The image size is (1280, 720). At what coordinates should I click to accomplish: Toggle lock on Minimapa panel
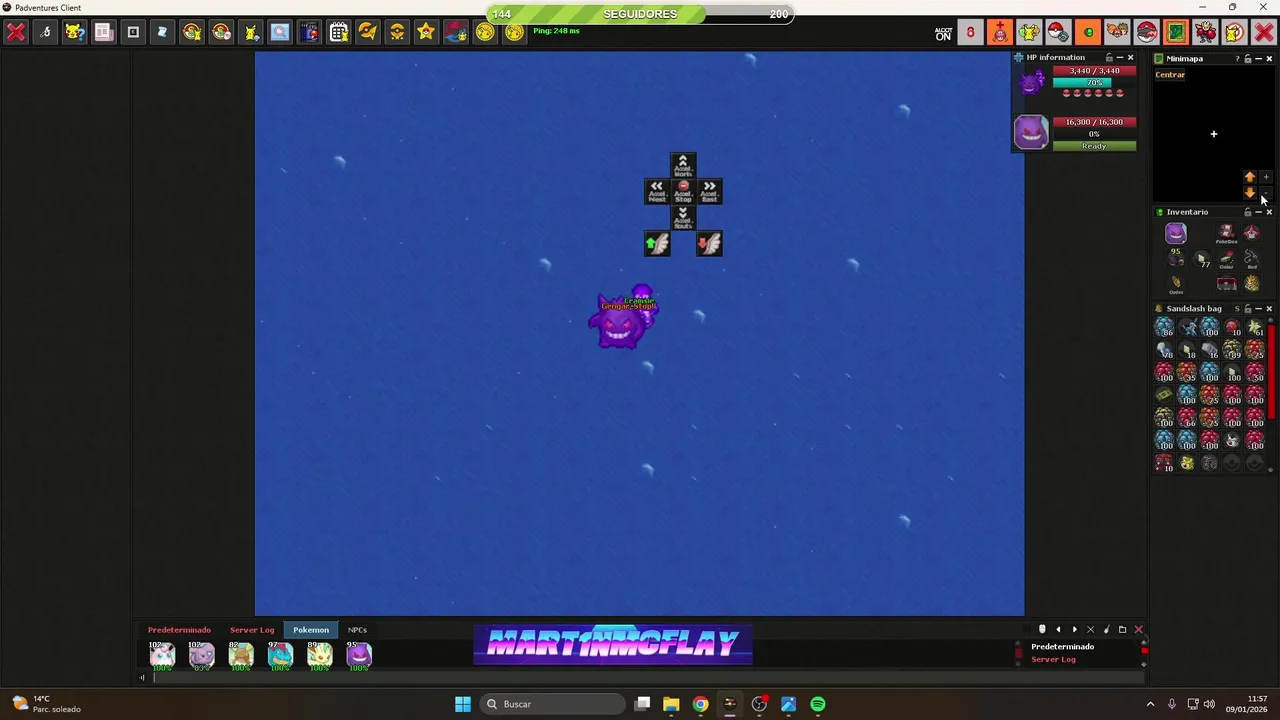pos(1247,58)
